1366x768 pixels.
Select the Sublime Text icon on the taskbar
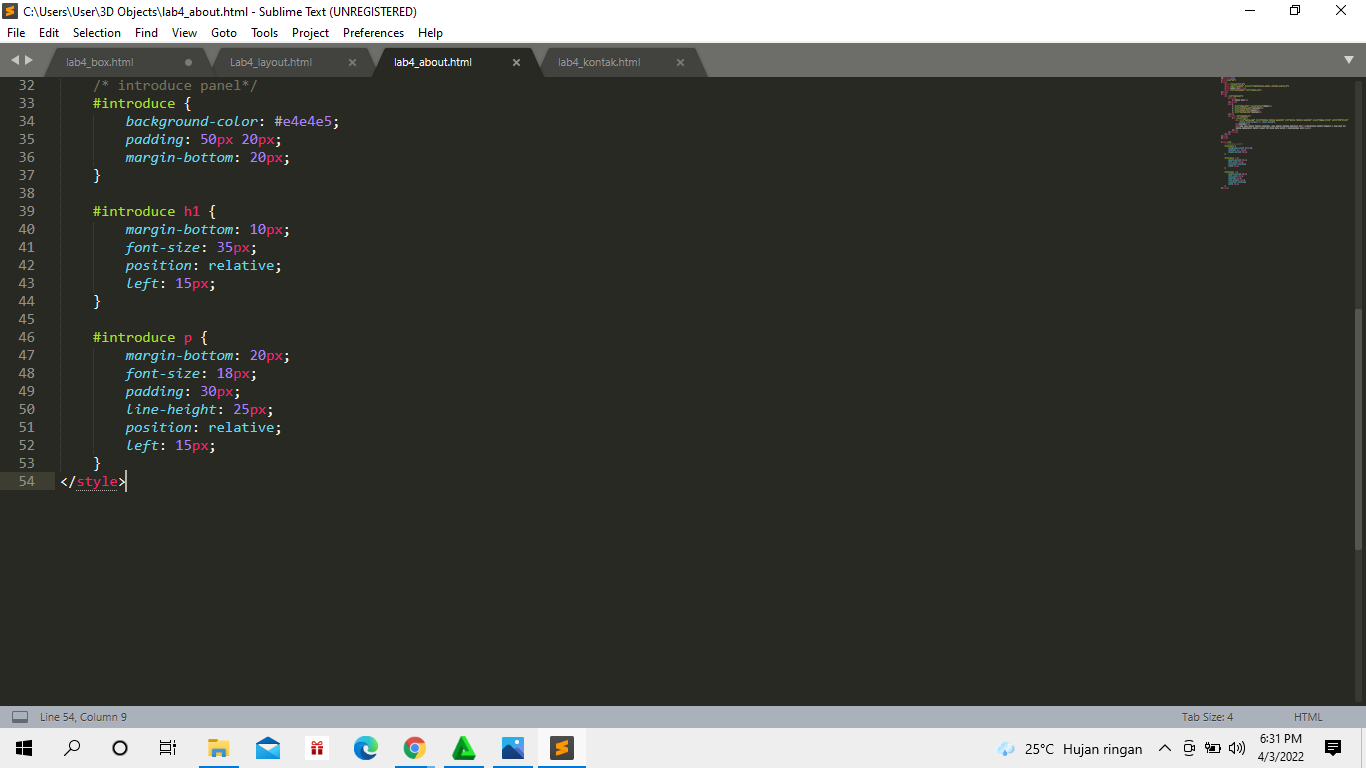pyautogui.click(x=561, y=747)
